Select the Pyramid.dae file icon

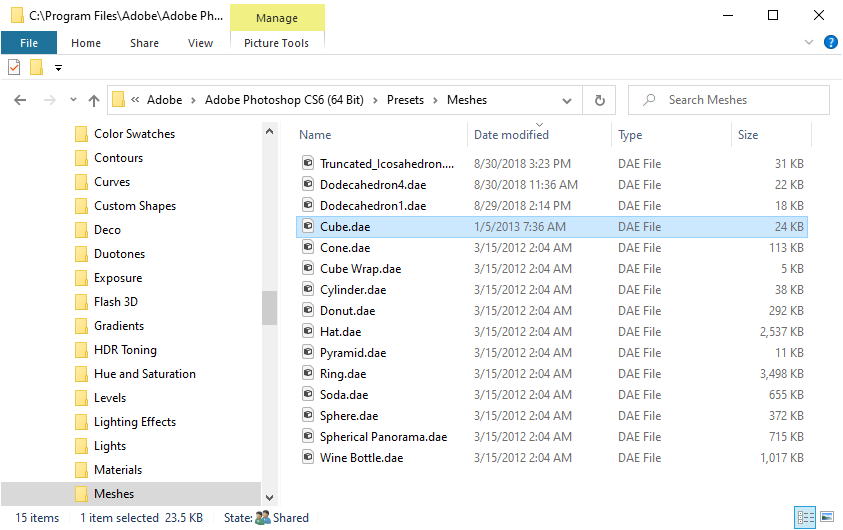pos(308,352)
